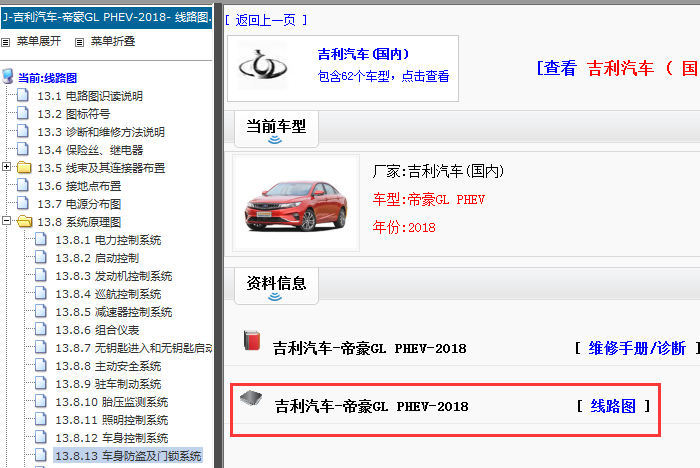Viewport: 700px width, 468px height.
Task: Click the 菜单展开 expand-menu icon
Action: click(x=5, y=42)
